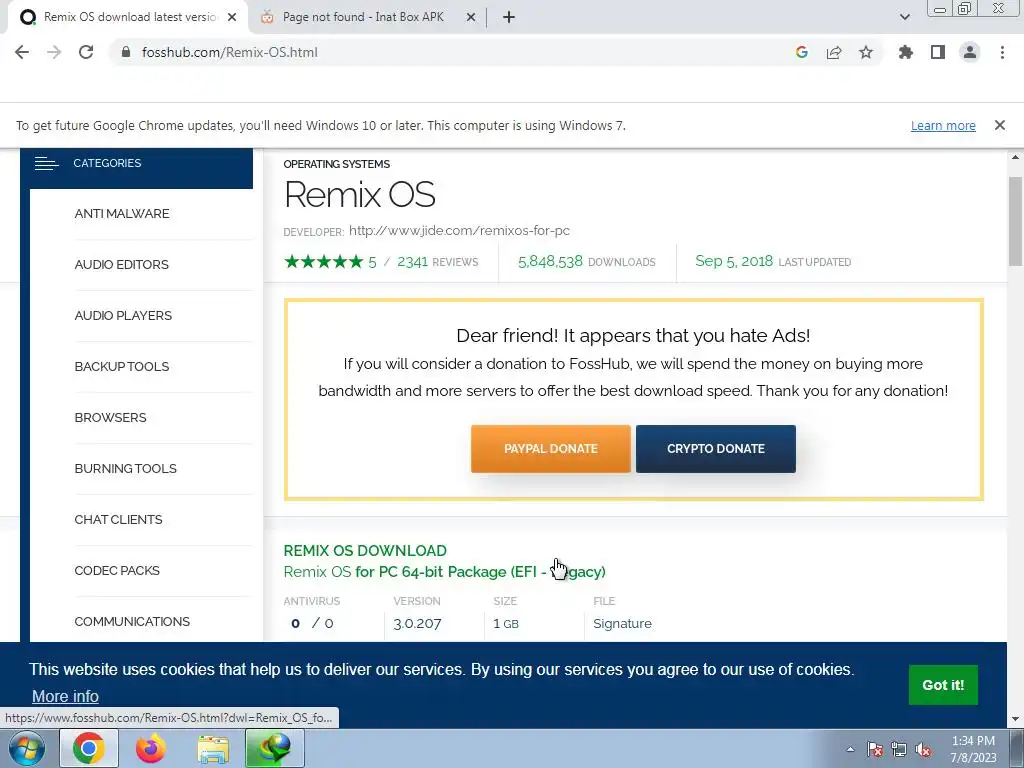This screenshot has width=1024, height=768.
Task: Click the Sep 5, 2018 last updated date
Action: pos(734,261)
